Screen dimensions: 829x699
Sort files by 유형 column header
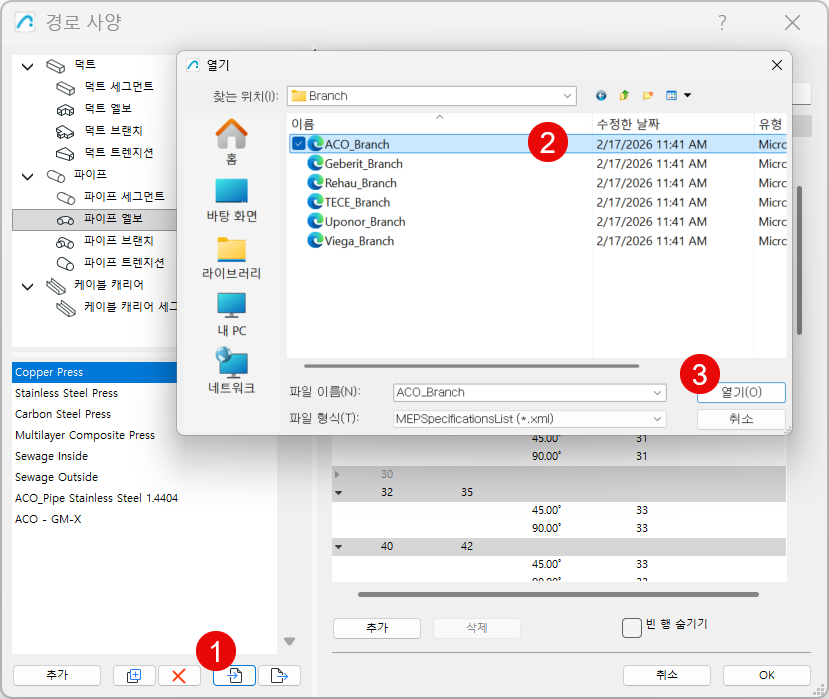(x=770, y=124)
